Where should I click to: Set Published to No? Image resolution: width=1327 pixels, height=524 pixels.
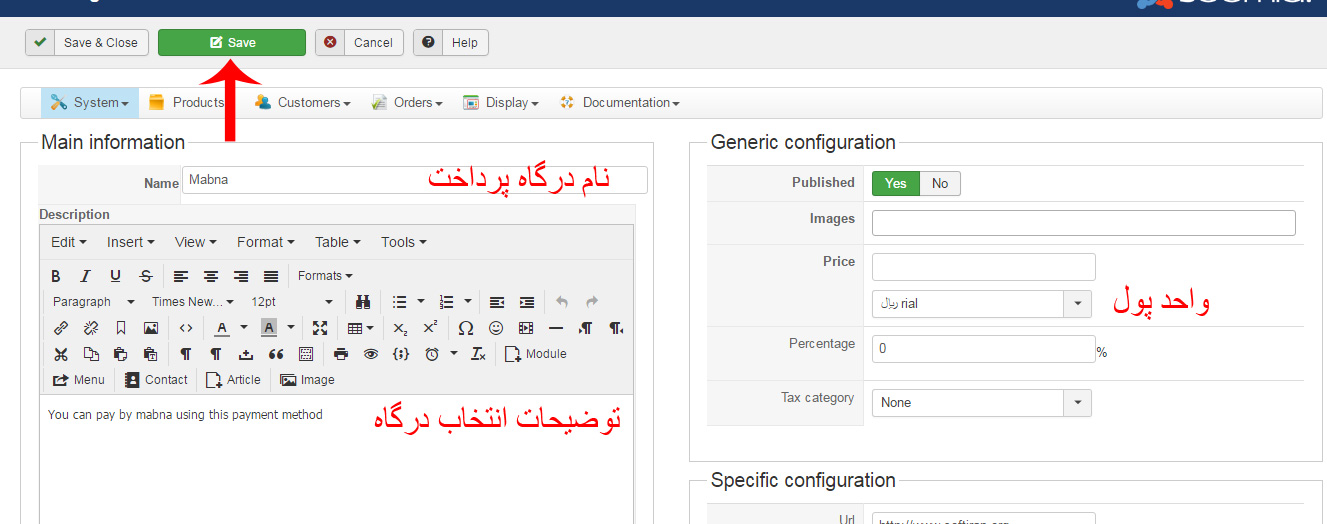[940, 183]
